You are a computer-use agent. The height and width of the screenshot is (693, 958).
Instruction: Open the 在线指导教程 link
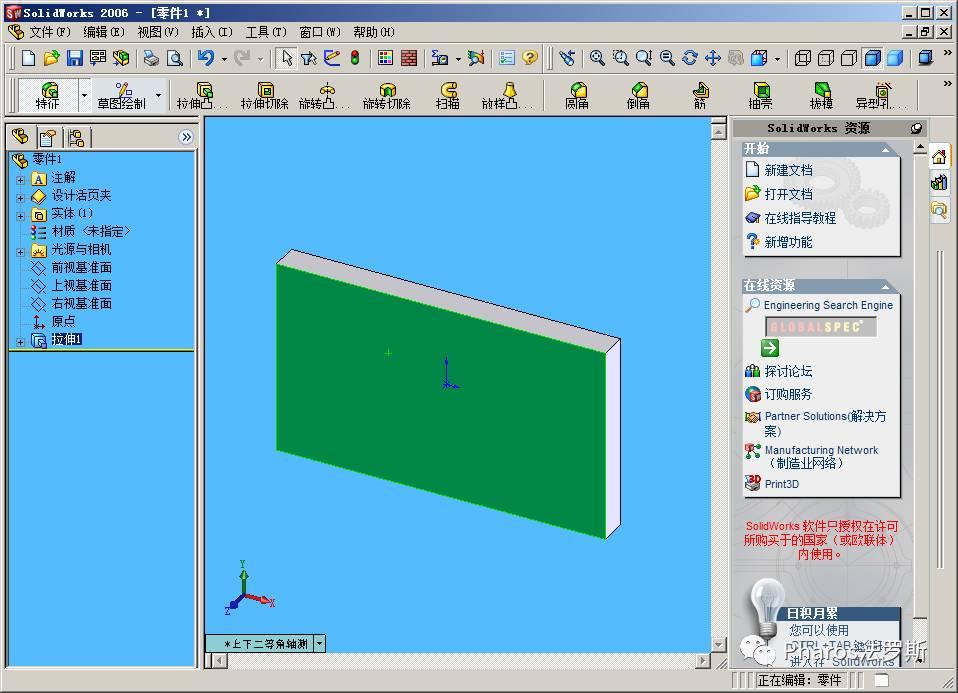[800, 218]
